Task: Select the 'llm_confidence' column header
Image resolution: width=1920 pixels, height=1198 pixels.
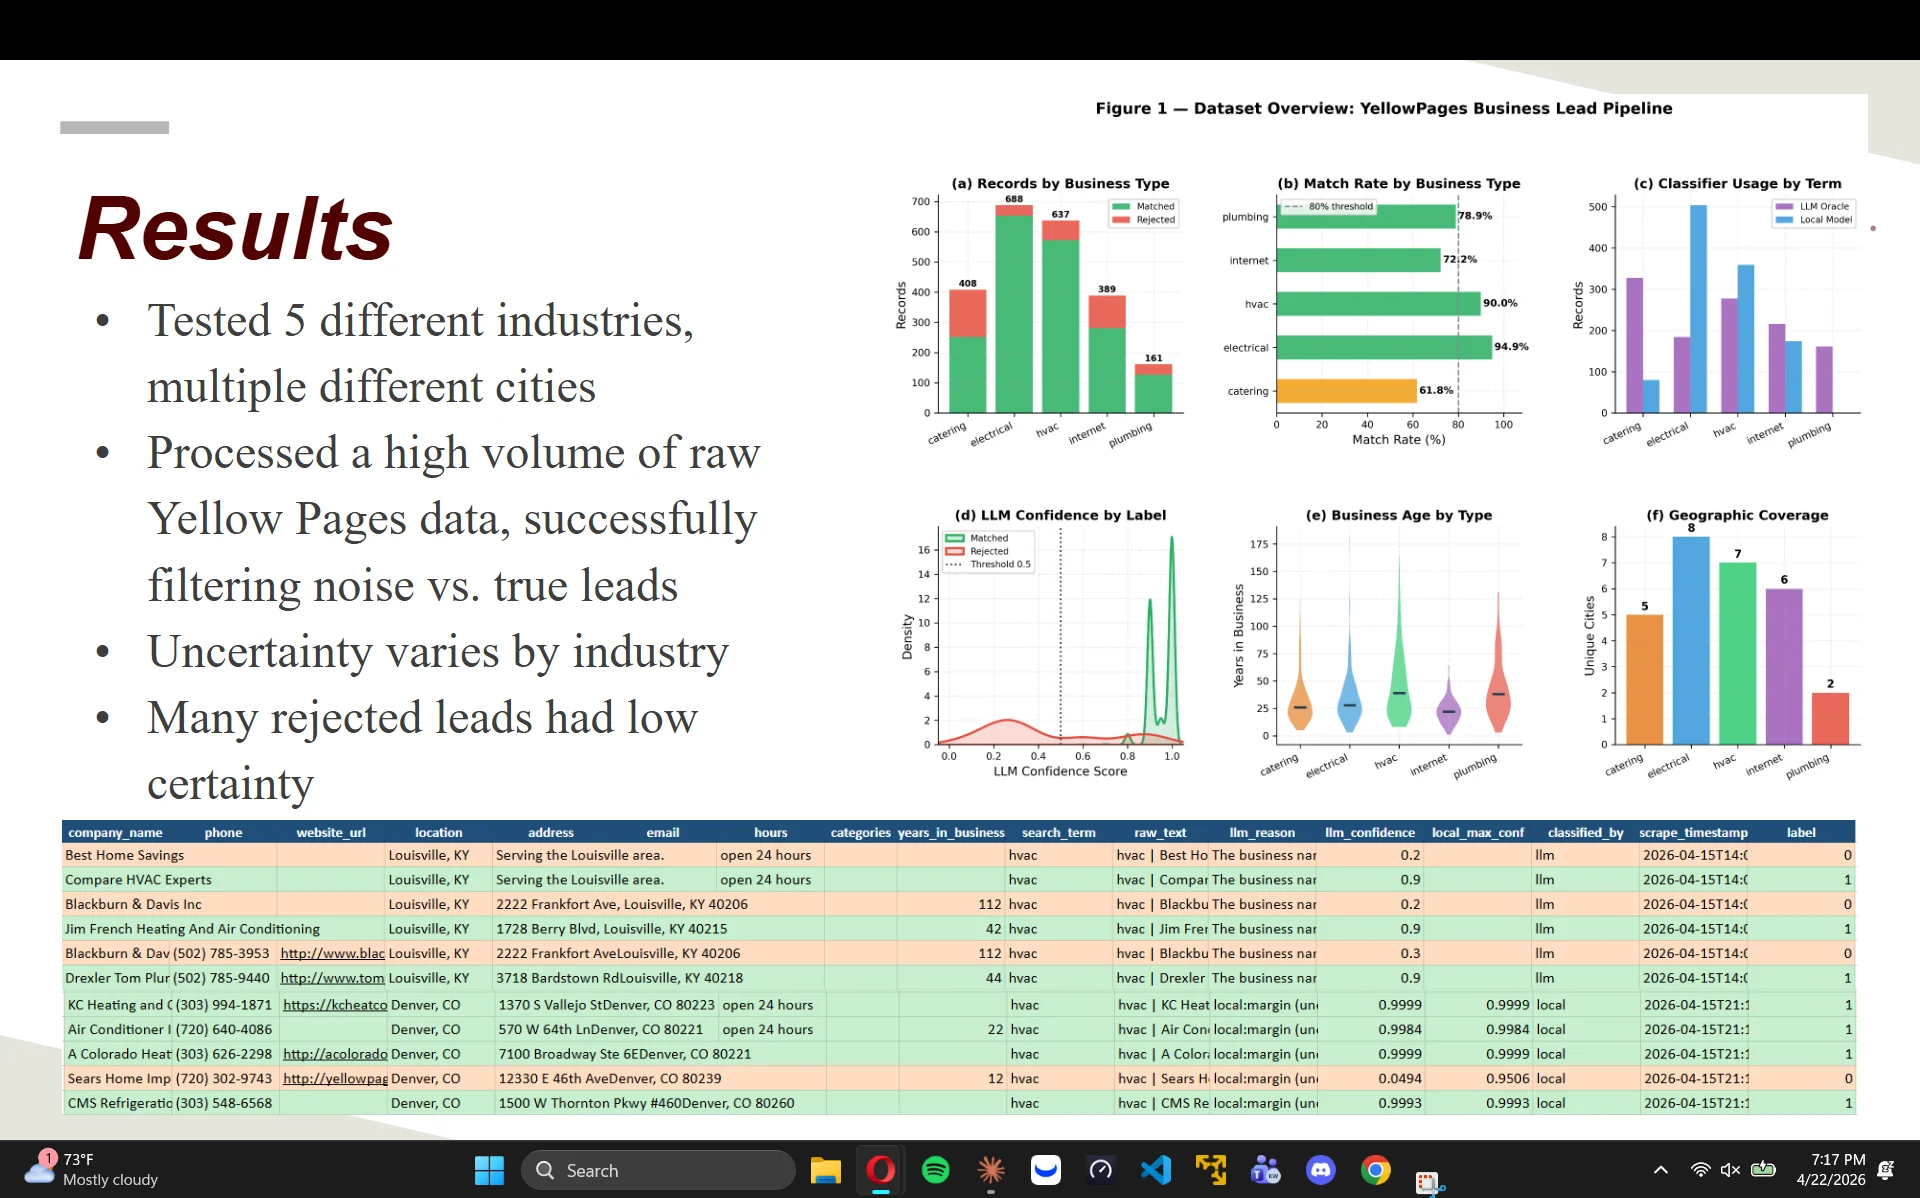Action: 1370,832
